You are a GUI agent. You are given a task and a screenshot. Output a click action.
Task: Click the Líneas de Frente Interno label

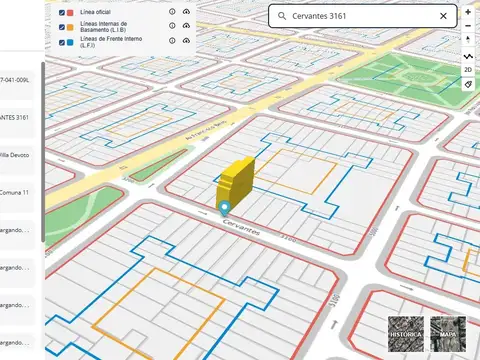[x=111, y=42]
